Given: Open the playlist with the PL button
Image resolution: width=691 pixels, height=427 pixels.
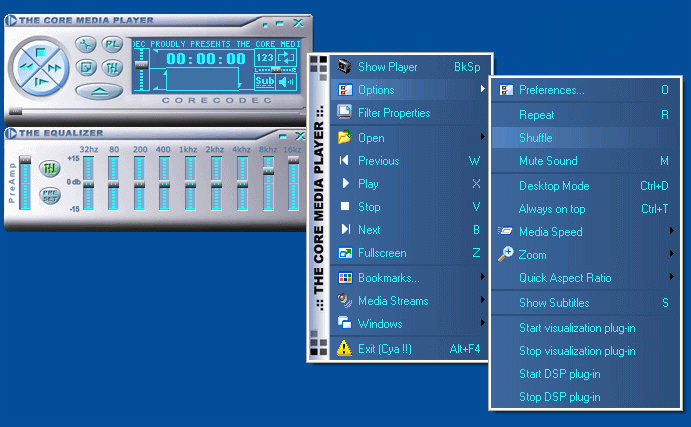Looking at the screenshot, I should pos(112,45).
